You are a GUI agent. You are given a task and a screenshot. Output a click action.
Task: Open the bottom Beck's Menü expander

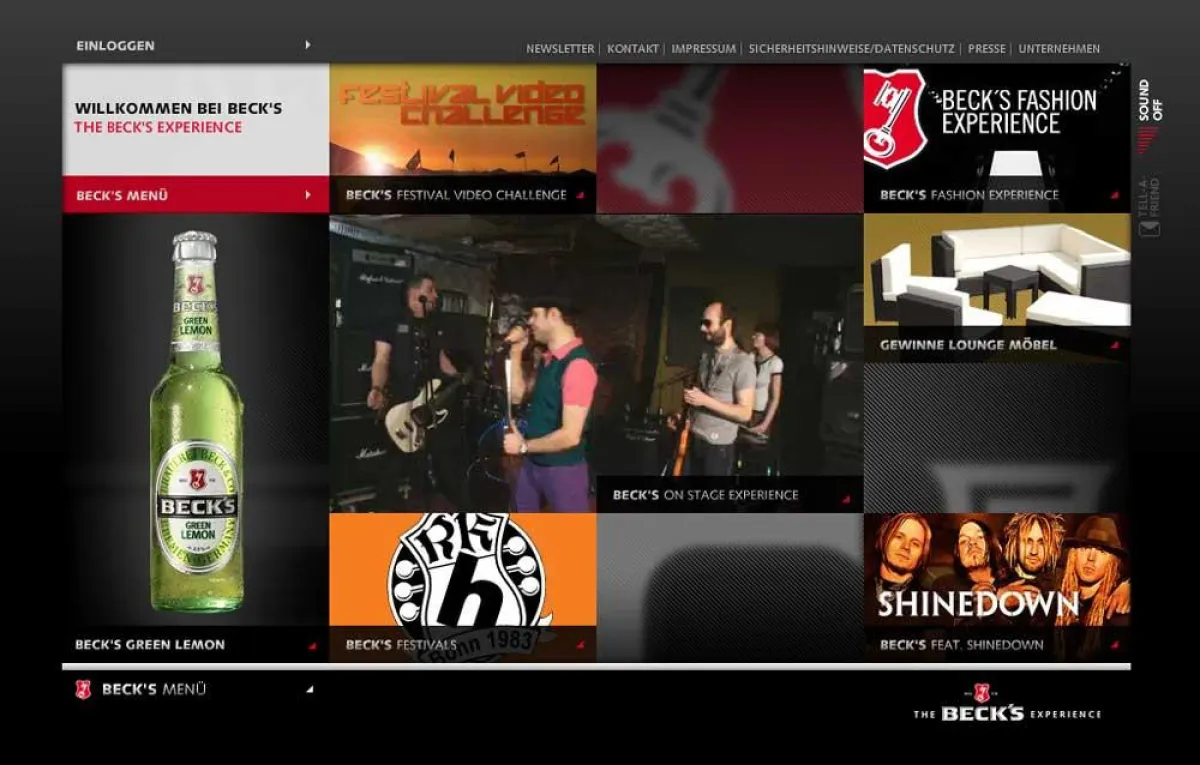(309, 689)
